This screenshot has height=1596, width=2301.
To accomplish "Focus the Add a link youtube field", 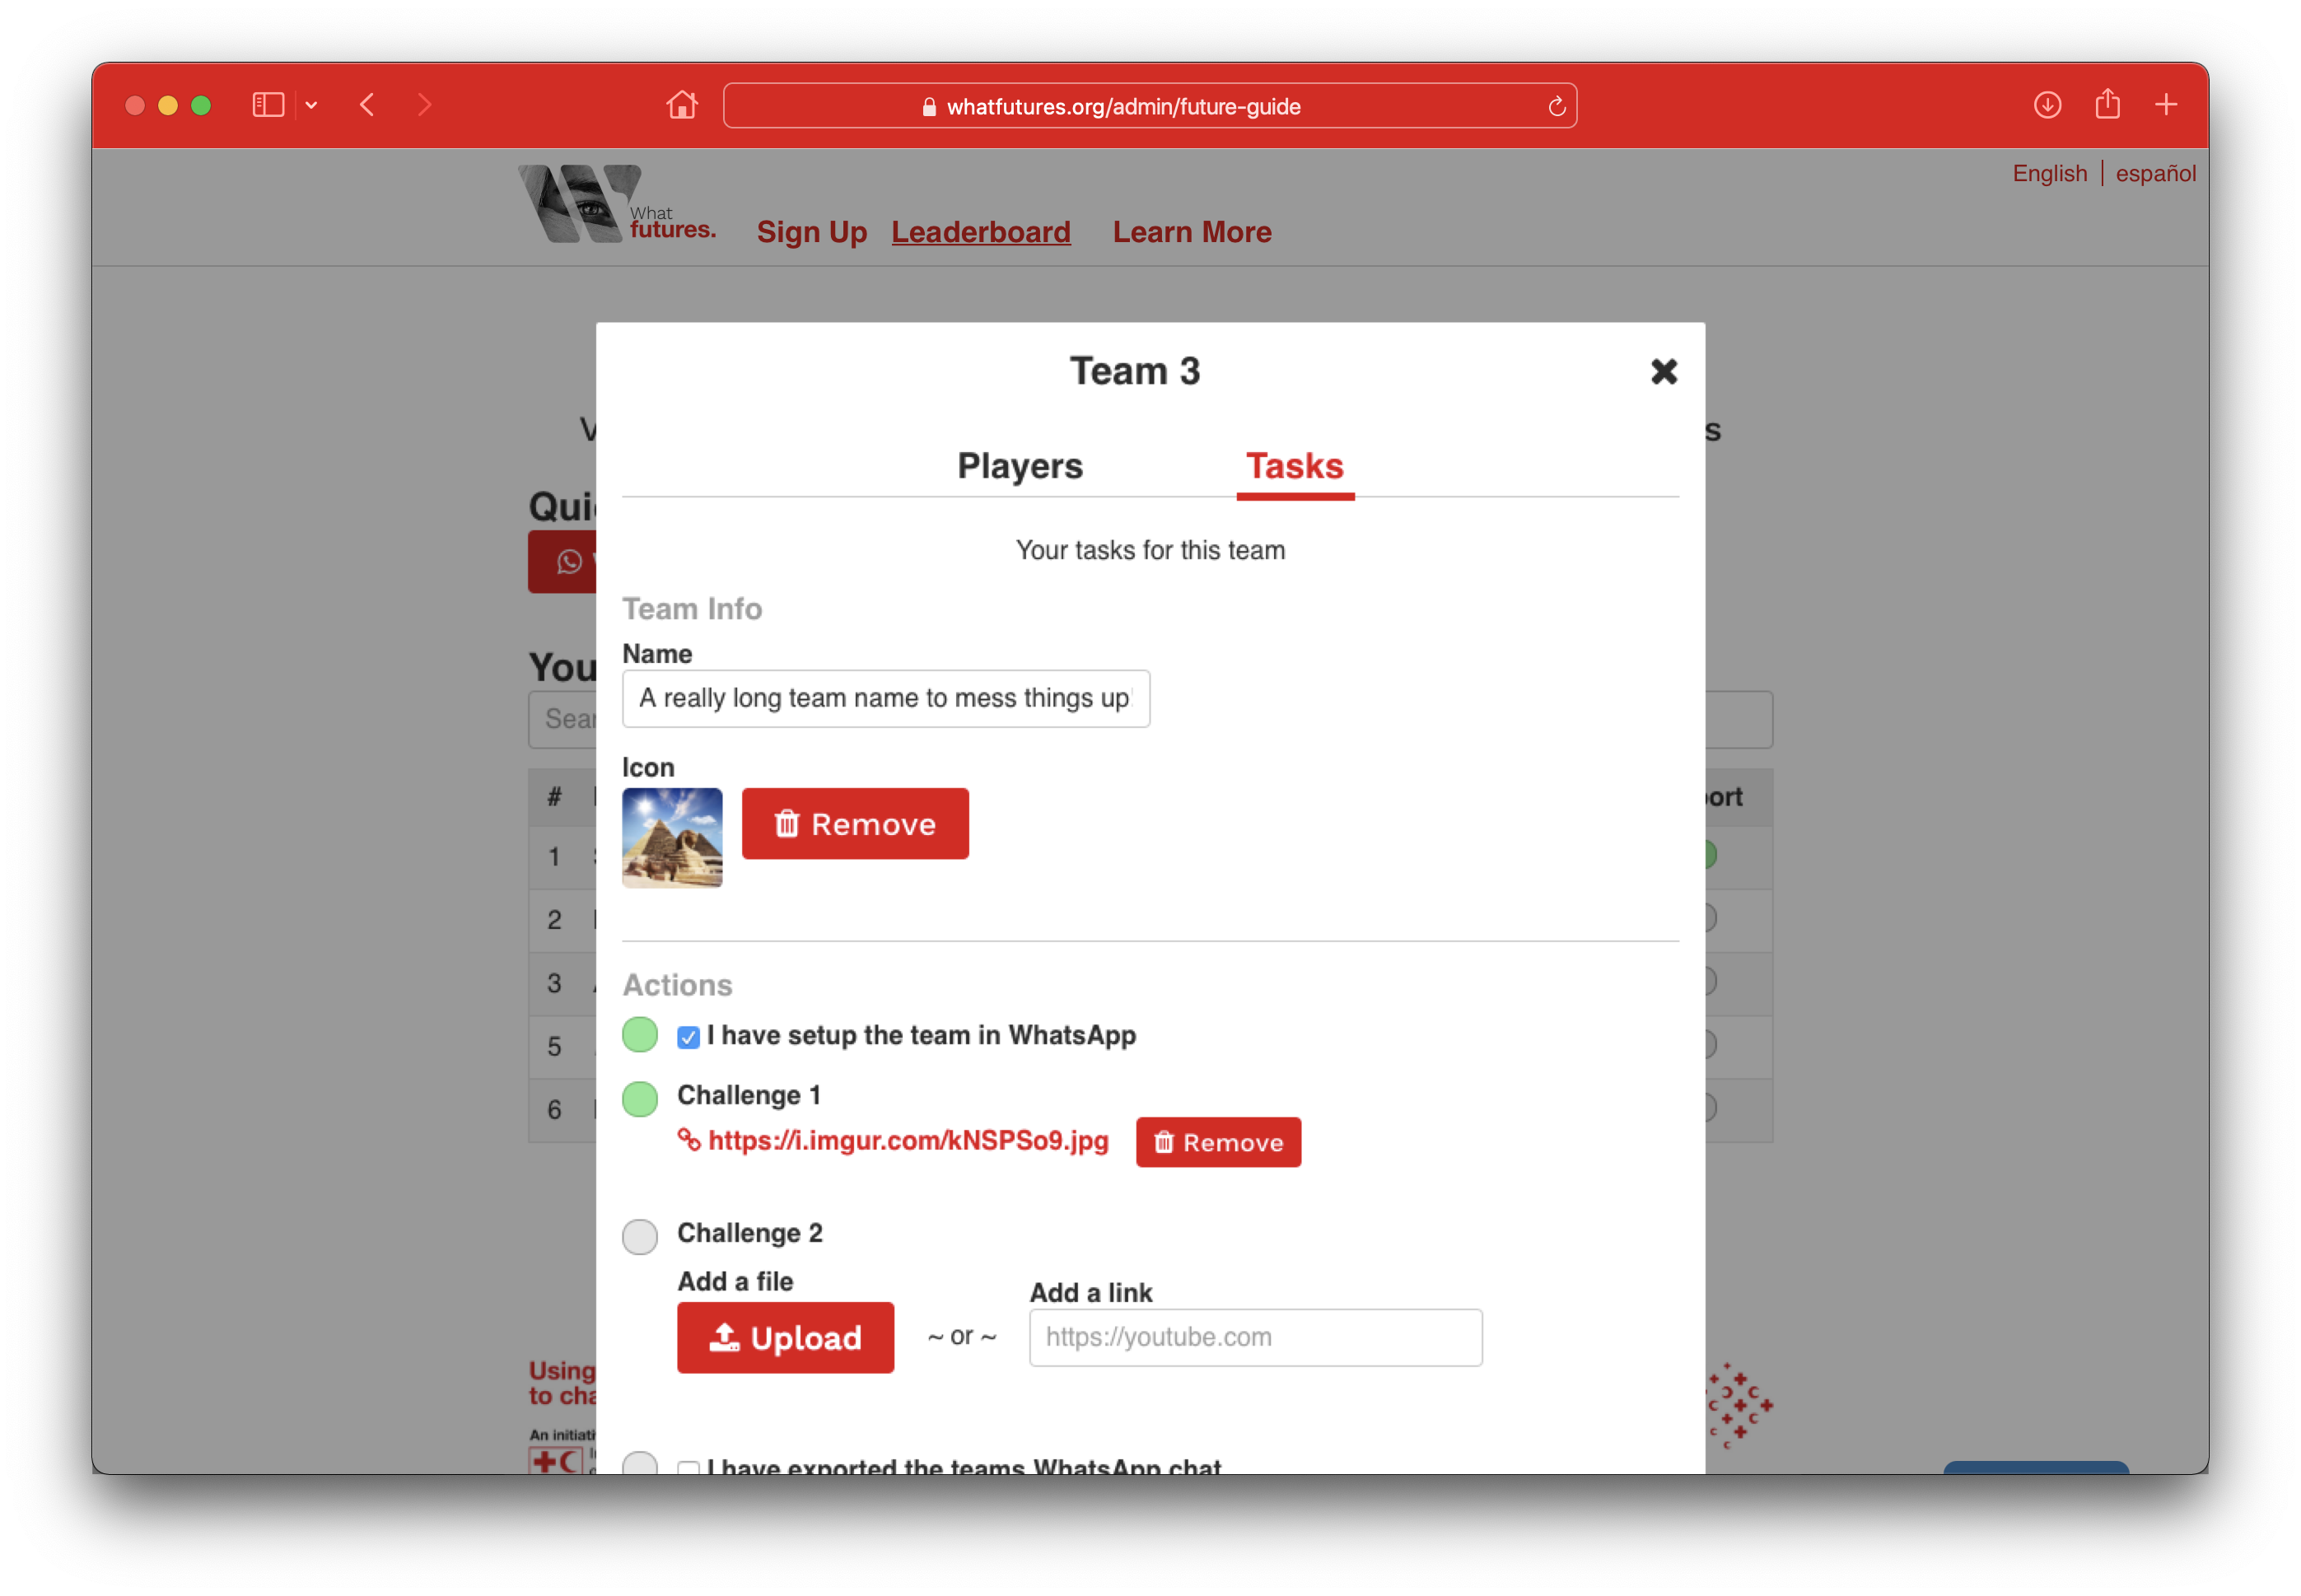I will coord(1255,1337).
